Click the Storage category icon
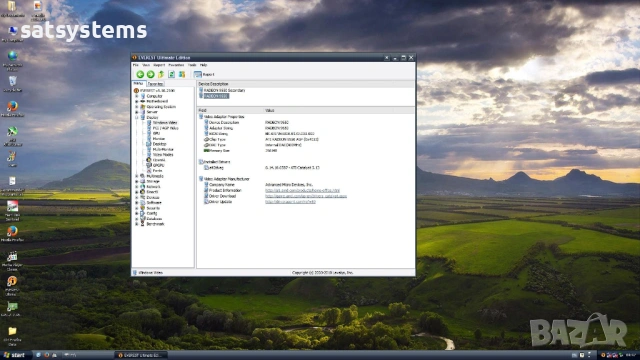 click(142, 181)
